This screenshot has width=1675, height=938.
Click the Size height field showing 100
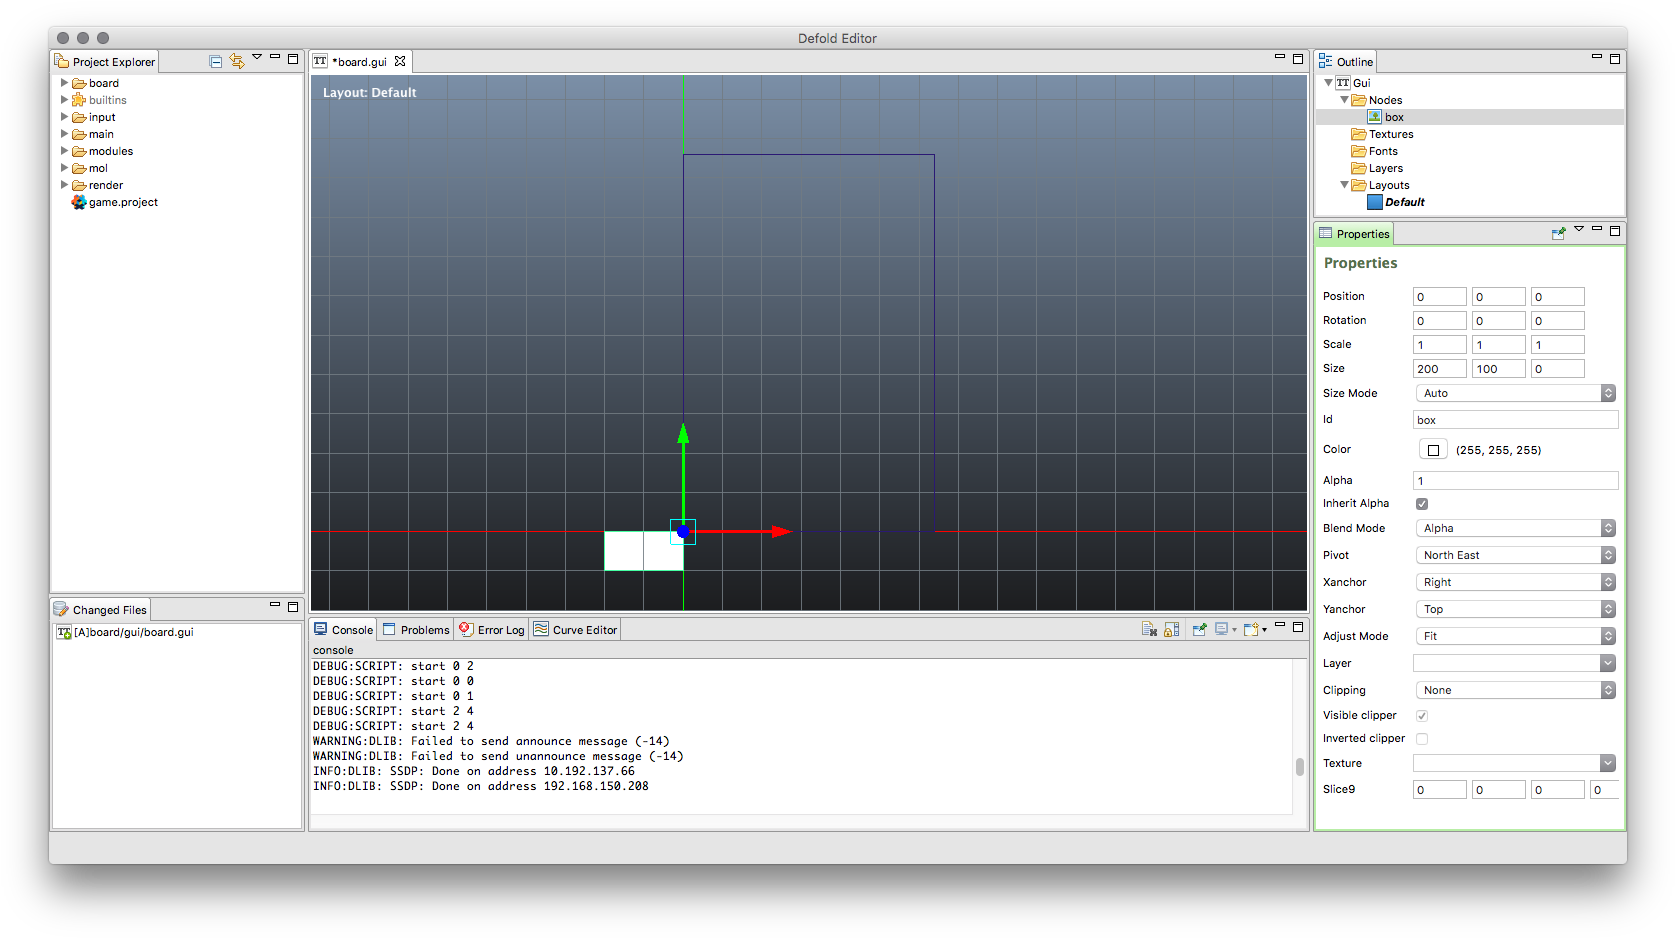[x=1499, y=369]
